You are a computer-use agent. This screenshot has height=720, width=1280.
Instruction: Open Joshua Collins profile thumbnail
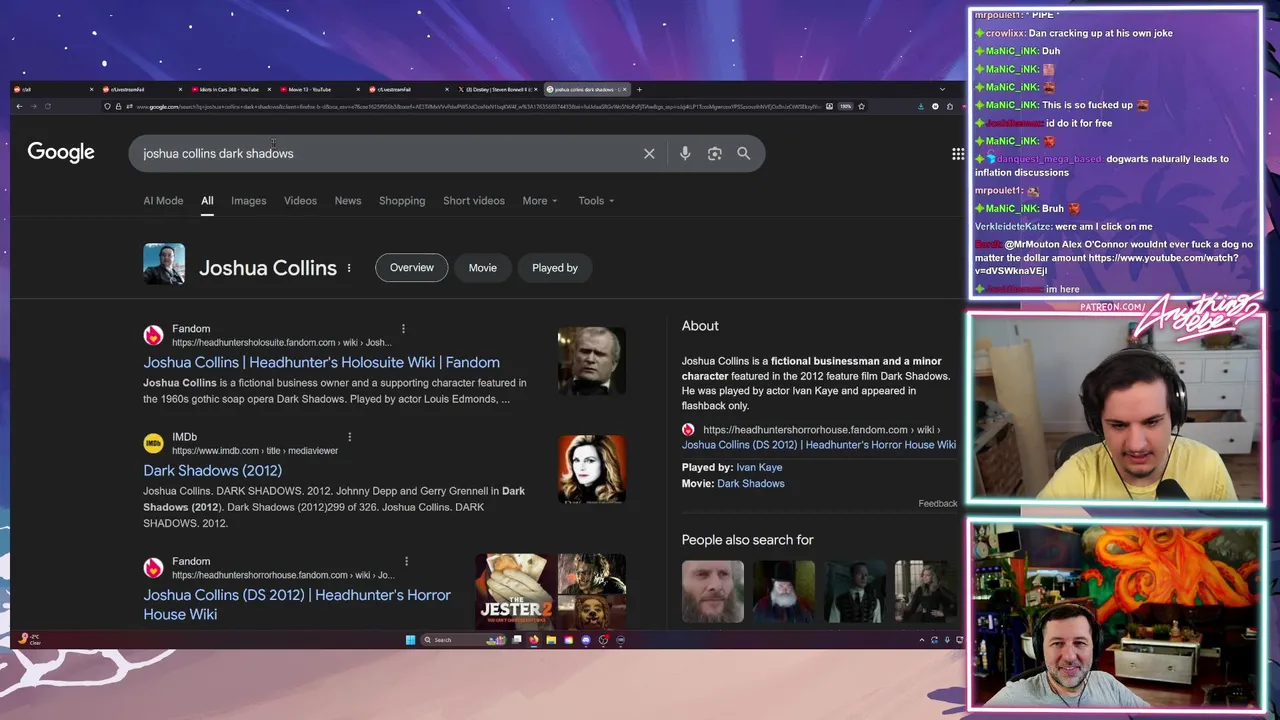[x=164, y=265]
